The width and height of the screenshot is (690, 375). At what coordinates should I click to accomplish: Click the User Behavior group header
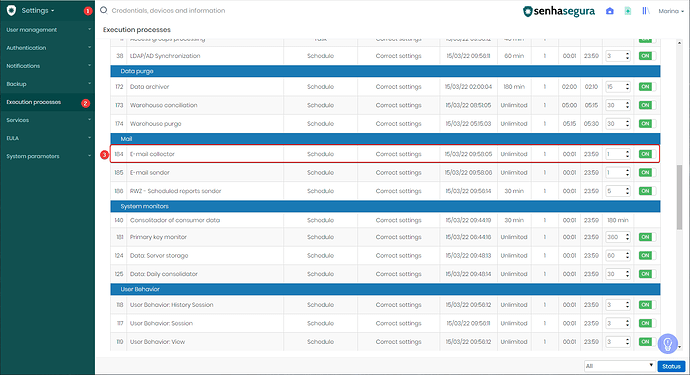tap(385, 289)
